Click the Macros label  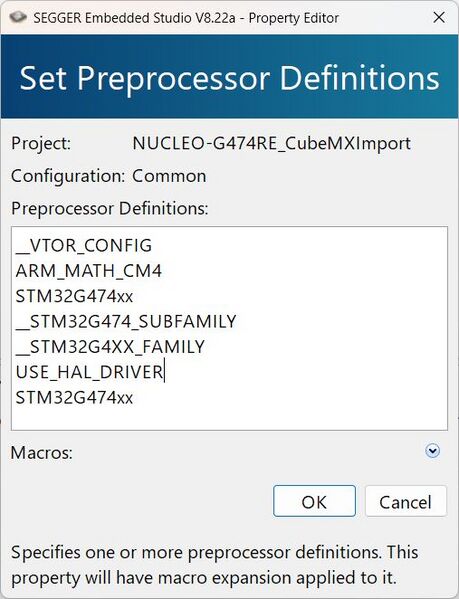(x=42, y=453)
